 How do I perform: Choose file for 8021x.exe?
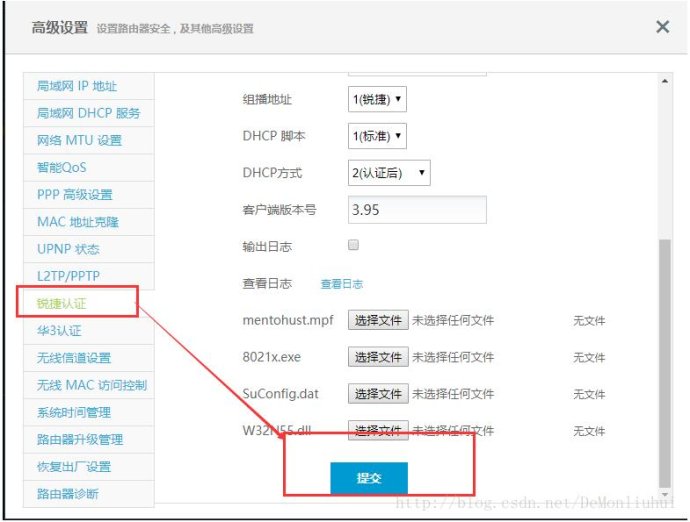[378, 357]
